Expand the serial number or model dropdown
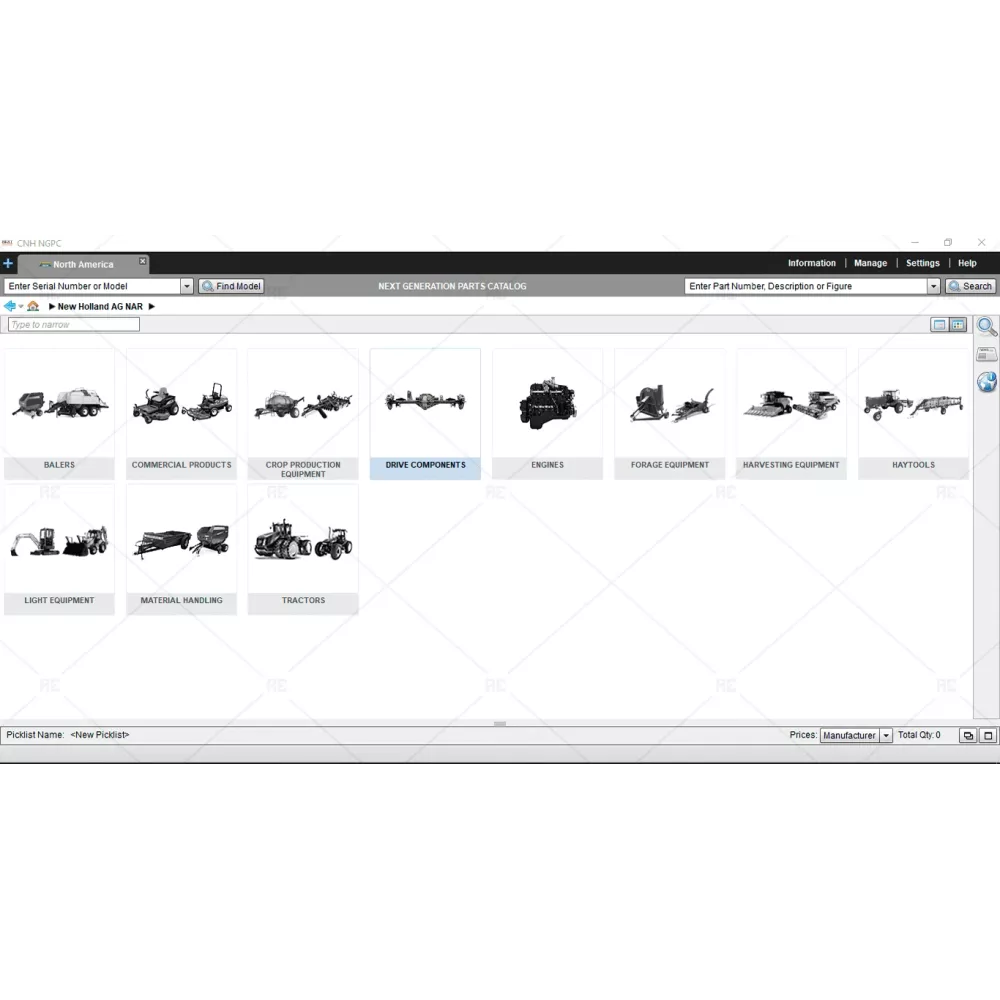This screenshot has height=1000, width=1000. click(x=186, y=286)
